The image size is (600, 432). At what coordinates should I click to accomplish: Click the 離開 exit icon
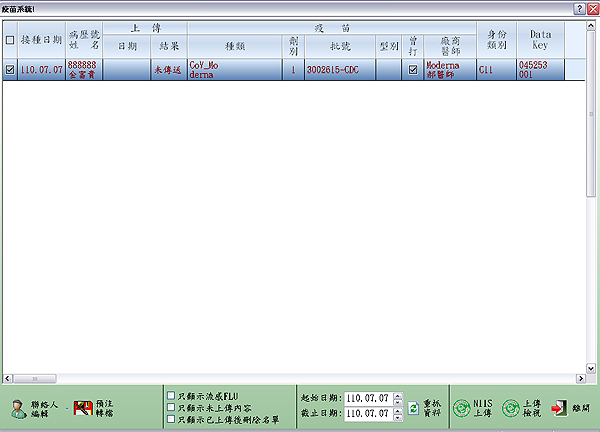(559, 407)
